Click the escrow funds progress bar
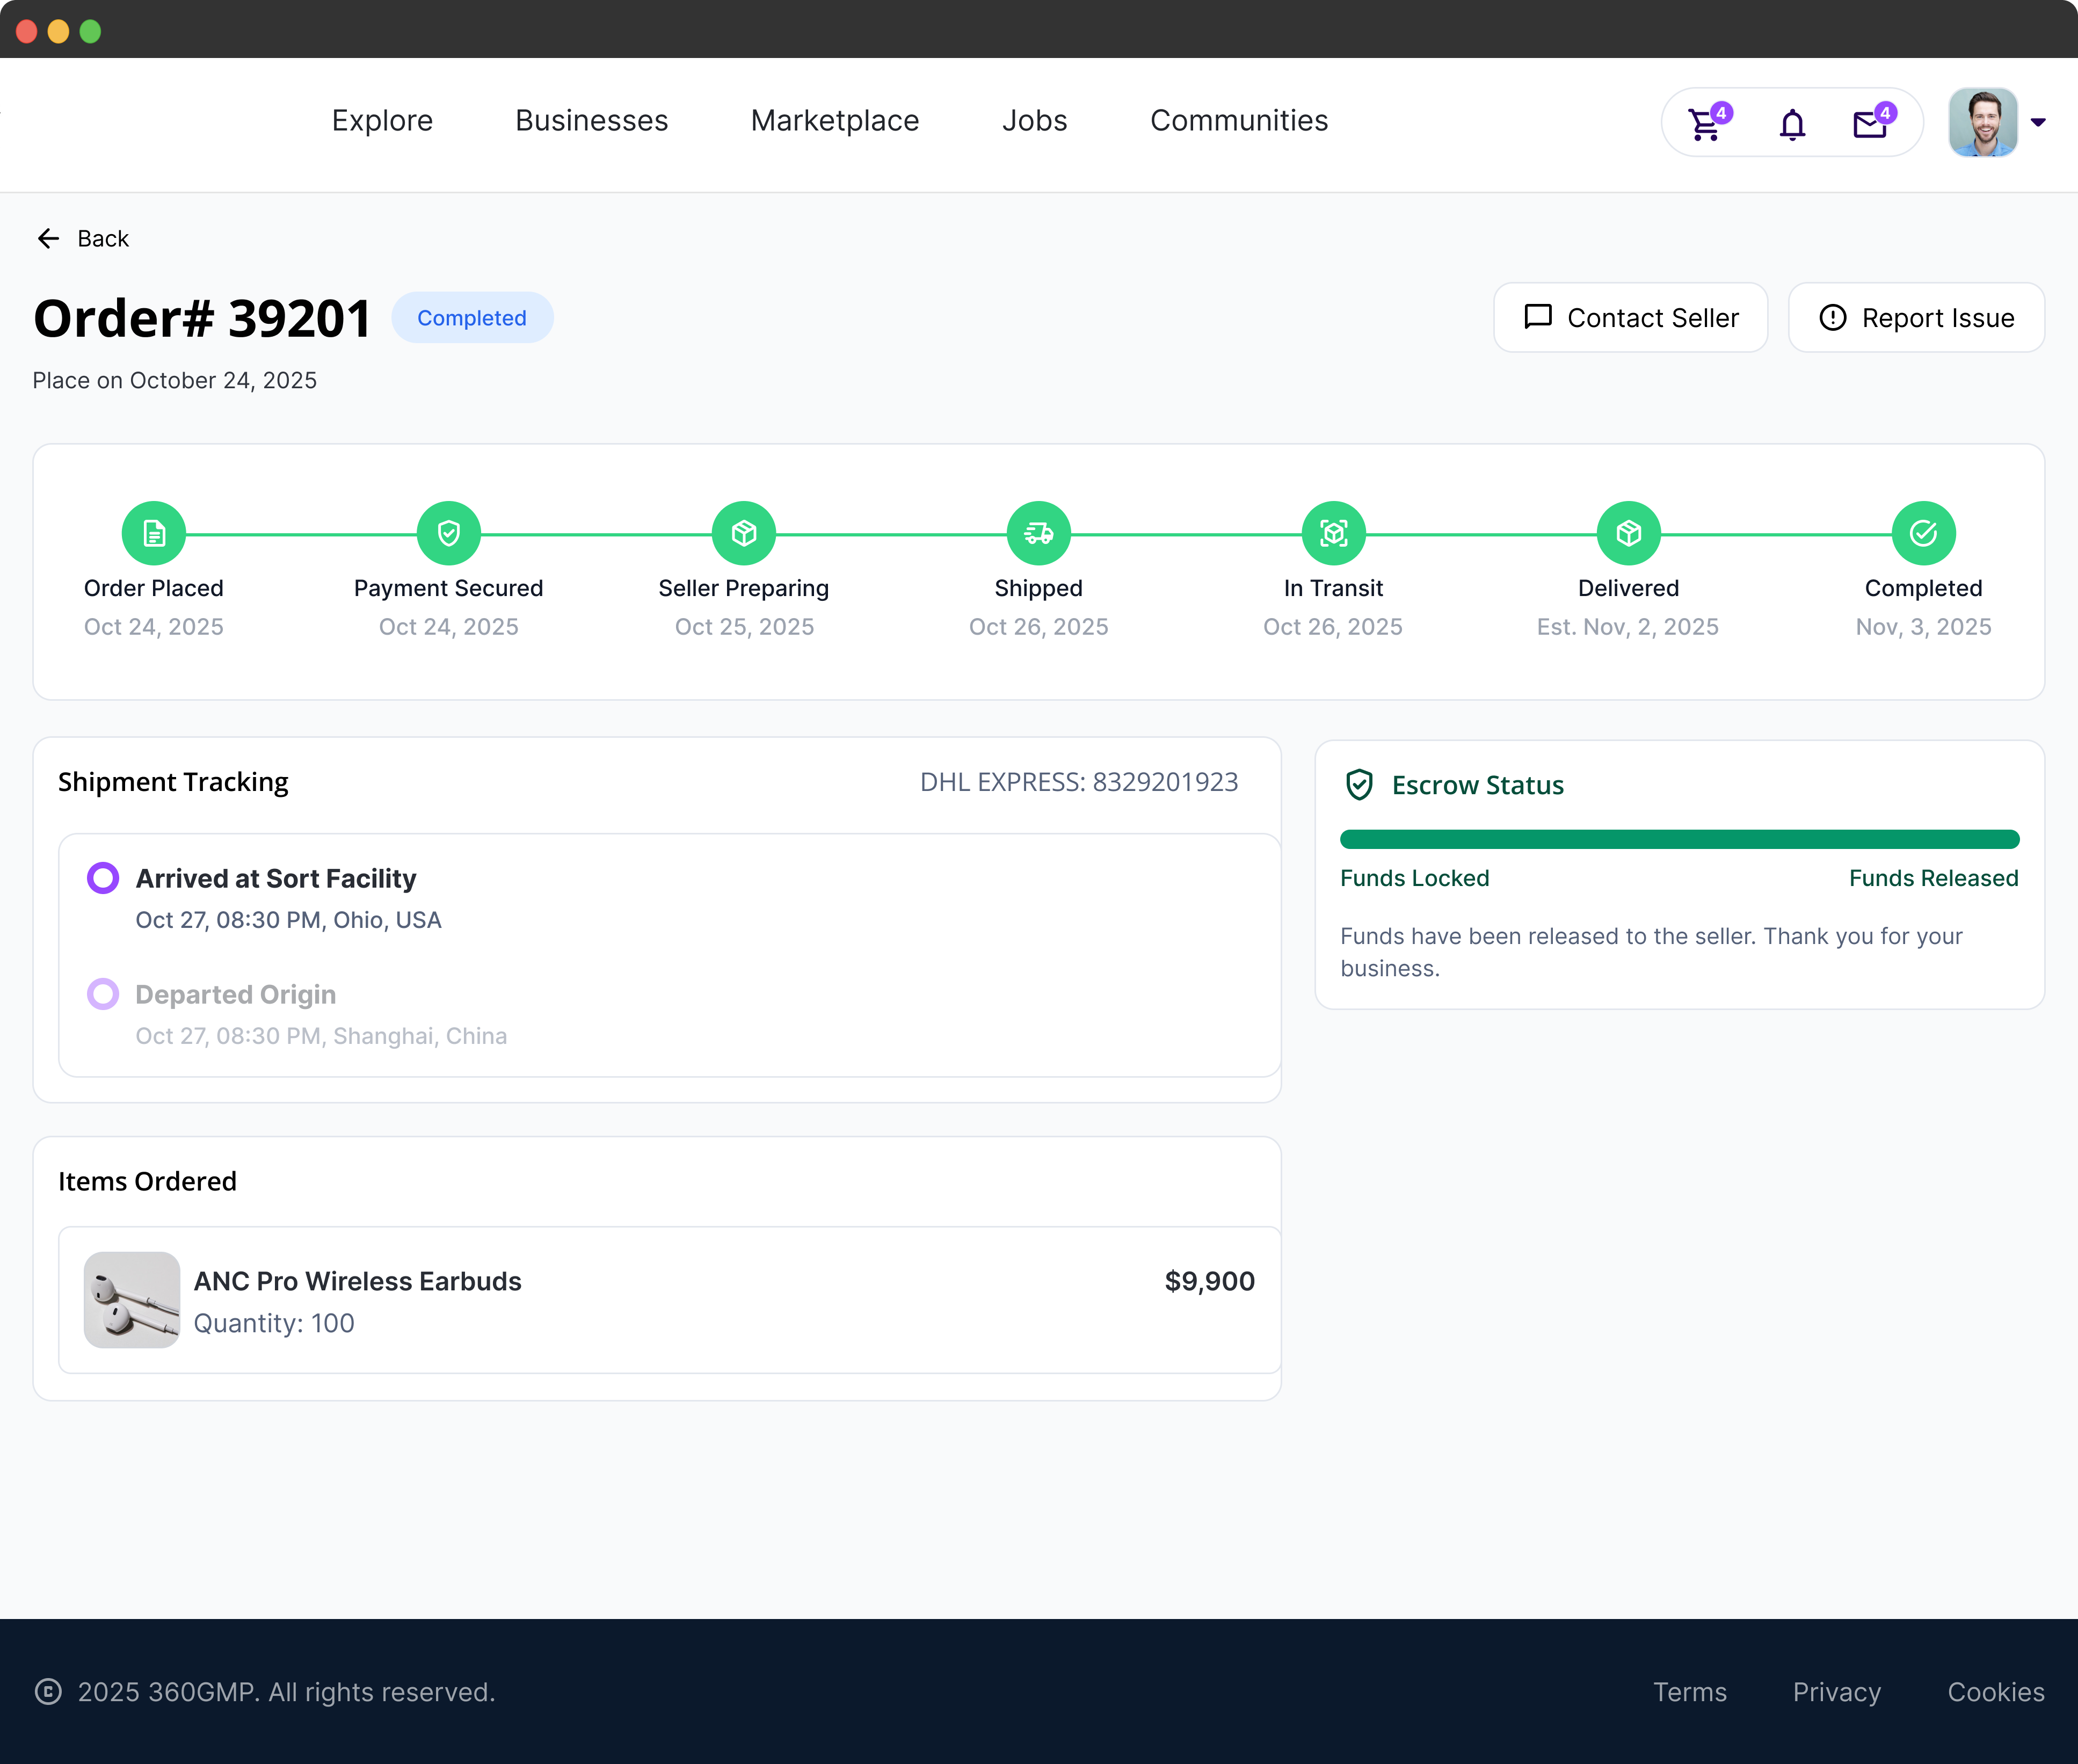Viewport: 2078px width, 1764px height. point(1680,839)
